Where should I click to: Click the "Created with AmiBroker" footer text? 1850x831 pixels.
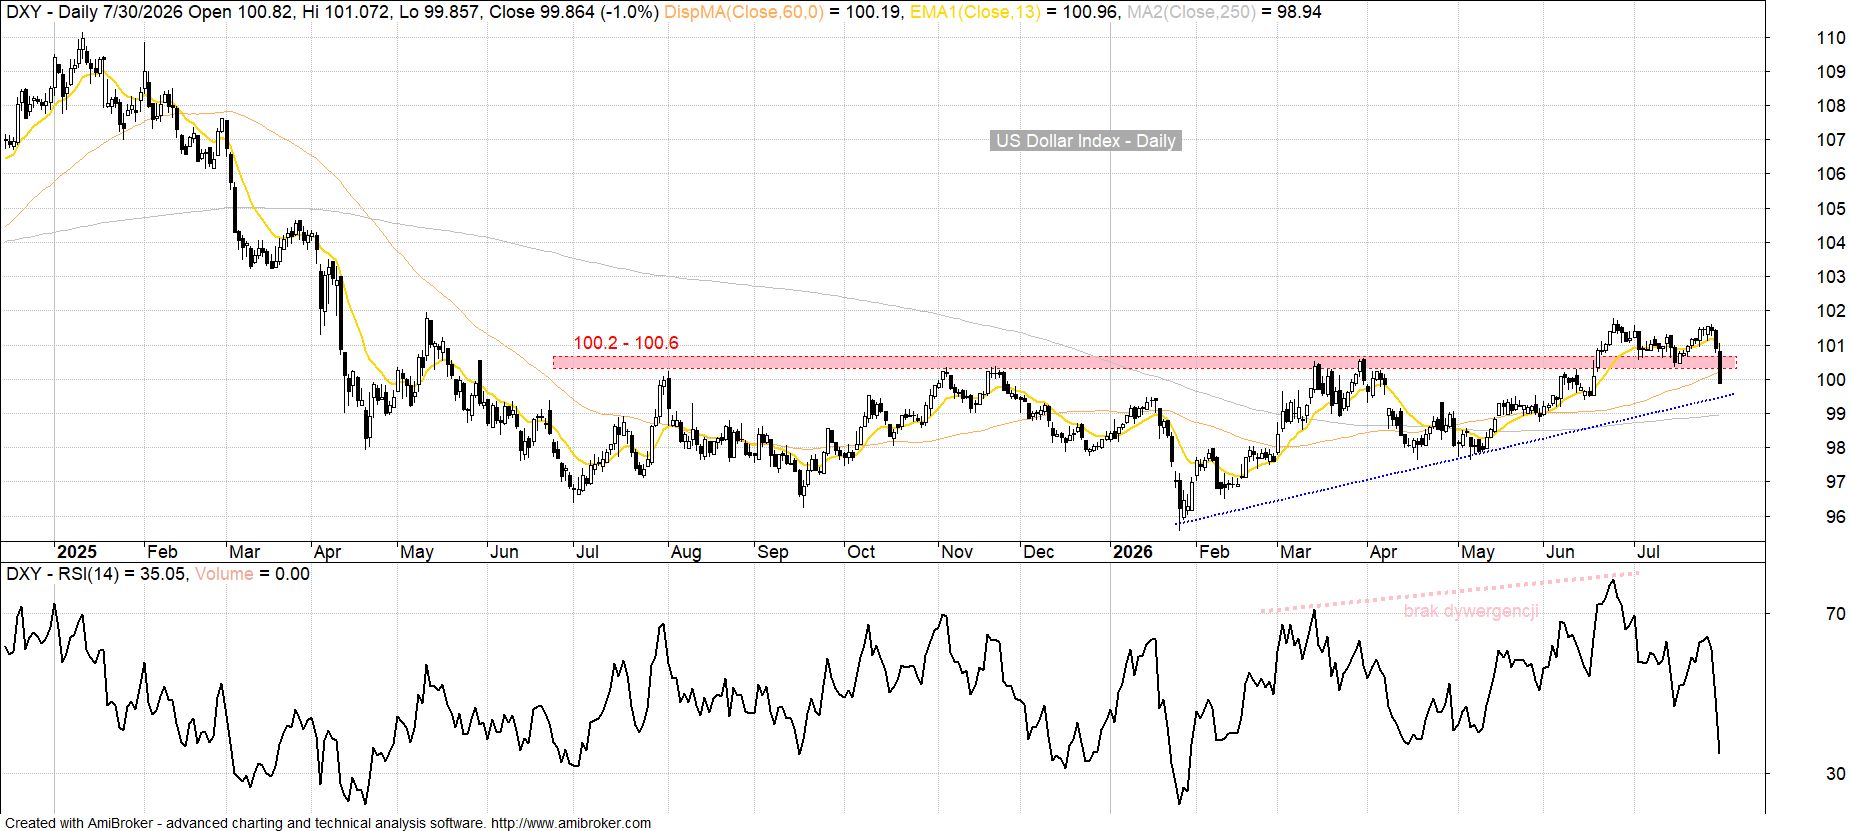coord(81,823)
